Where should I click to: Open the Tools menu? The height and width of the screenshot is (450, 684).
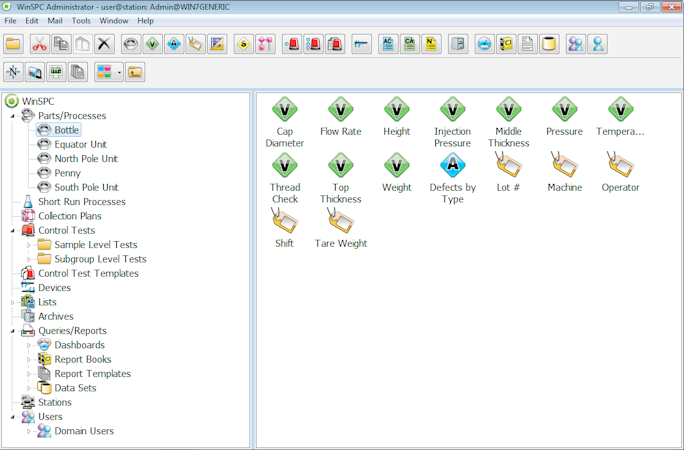(x=81, y=20)
